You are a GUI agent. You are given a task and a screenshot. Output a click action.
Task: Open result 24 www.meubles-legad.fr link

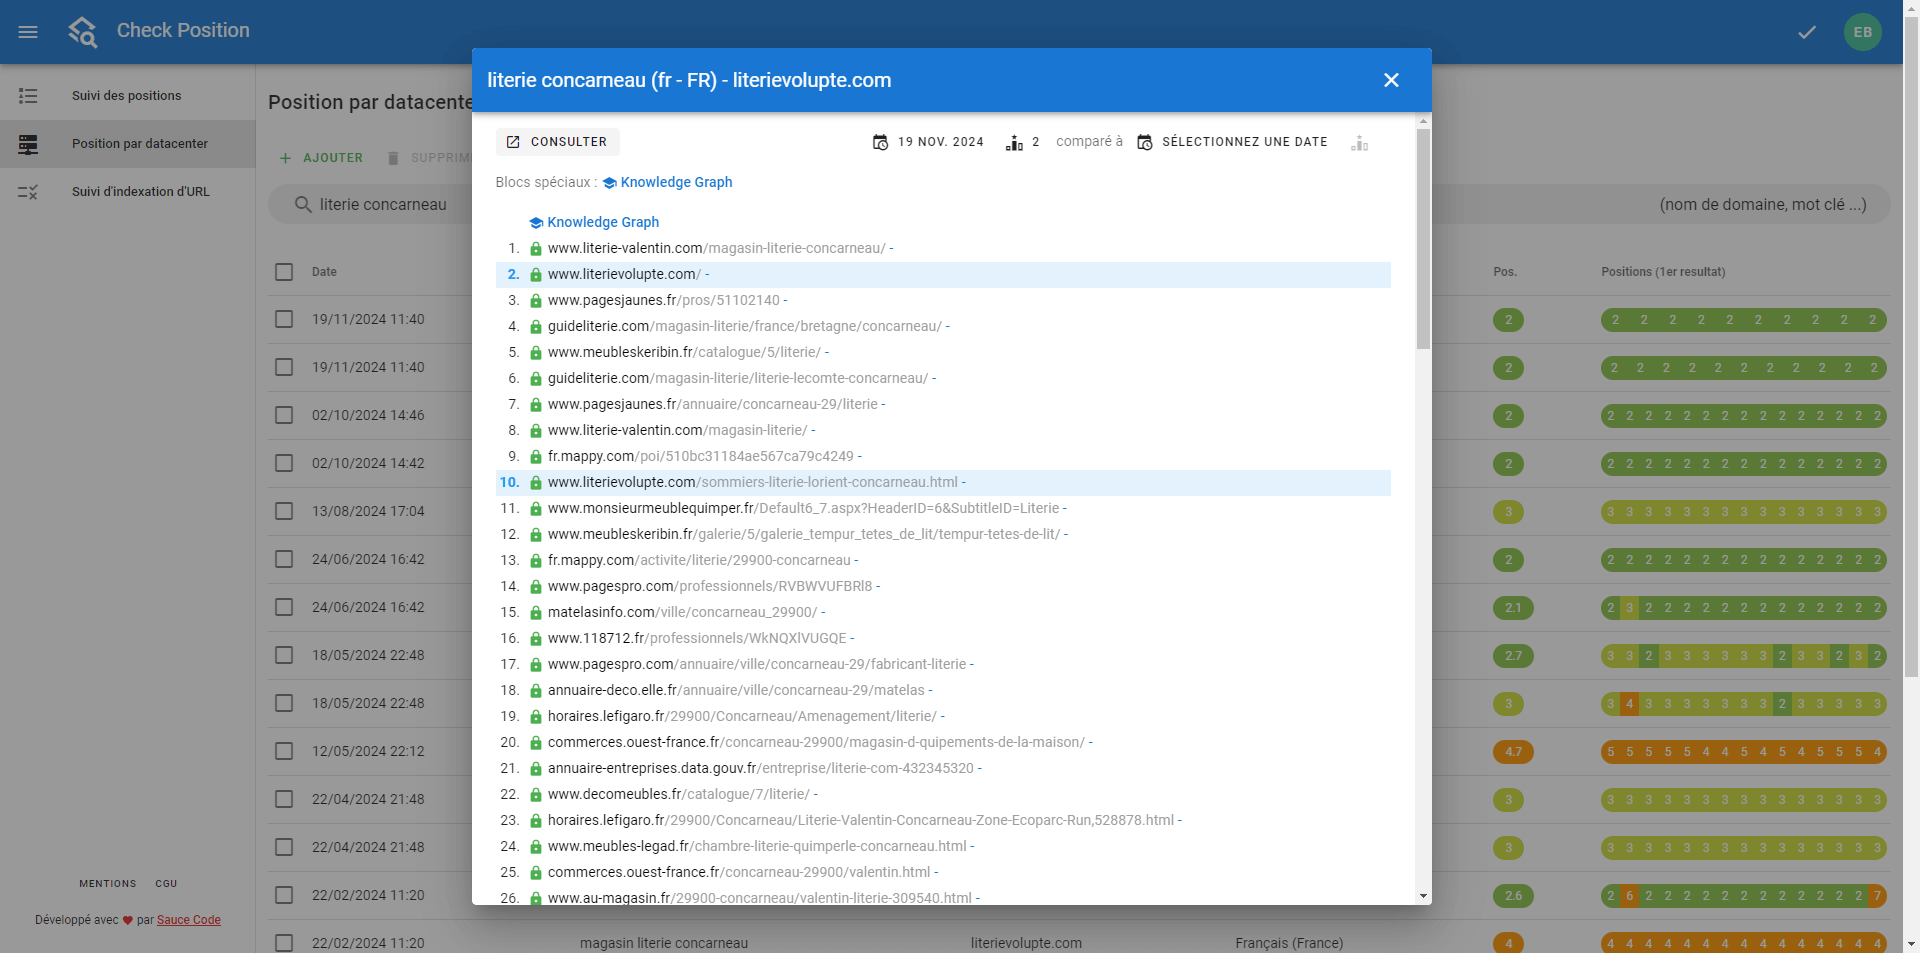(x=757, y=846)
